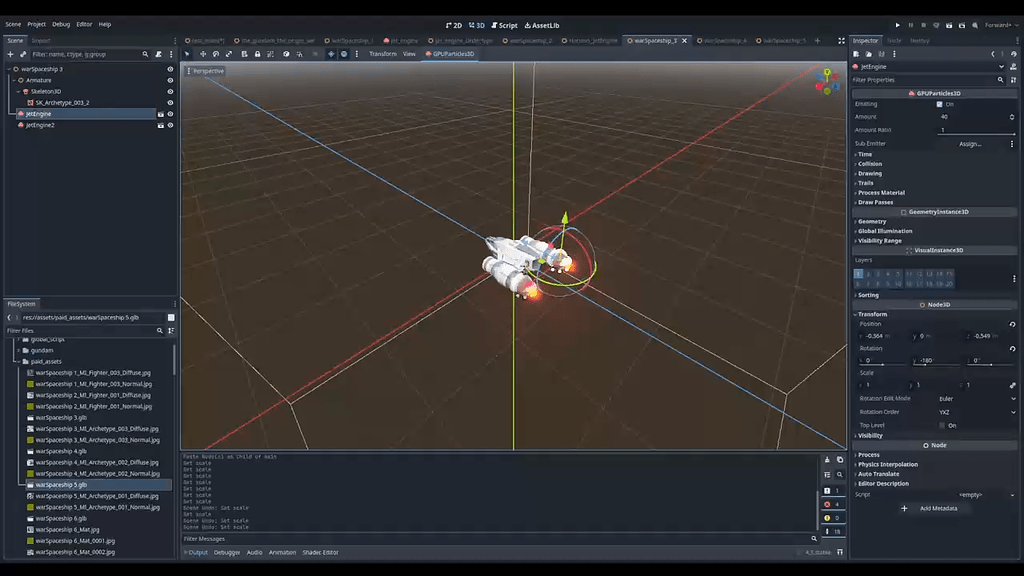1024x576 pixels.
Task: Open the Debug menu
Action: (x=61, y=24)
